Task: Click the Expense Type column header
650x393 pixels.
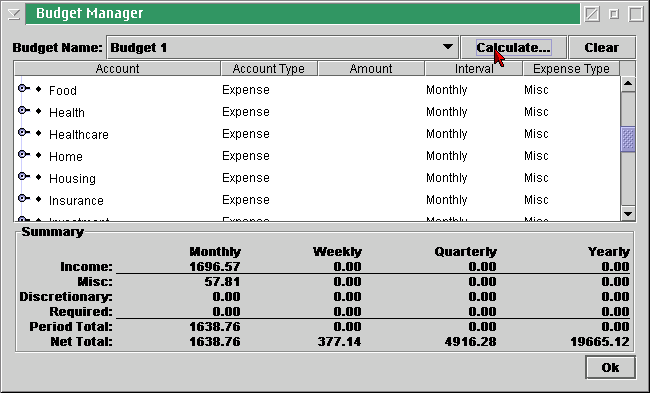Action: pos(571,68)
